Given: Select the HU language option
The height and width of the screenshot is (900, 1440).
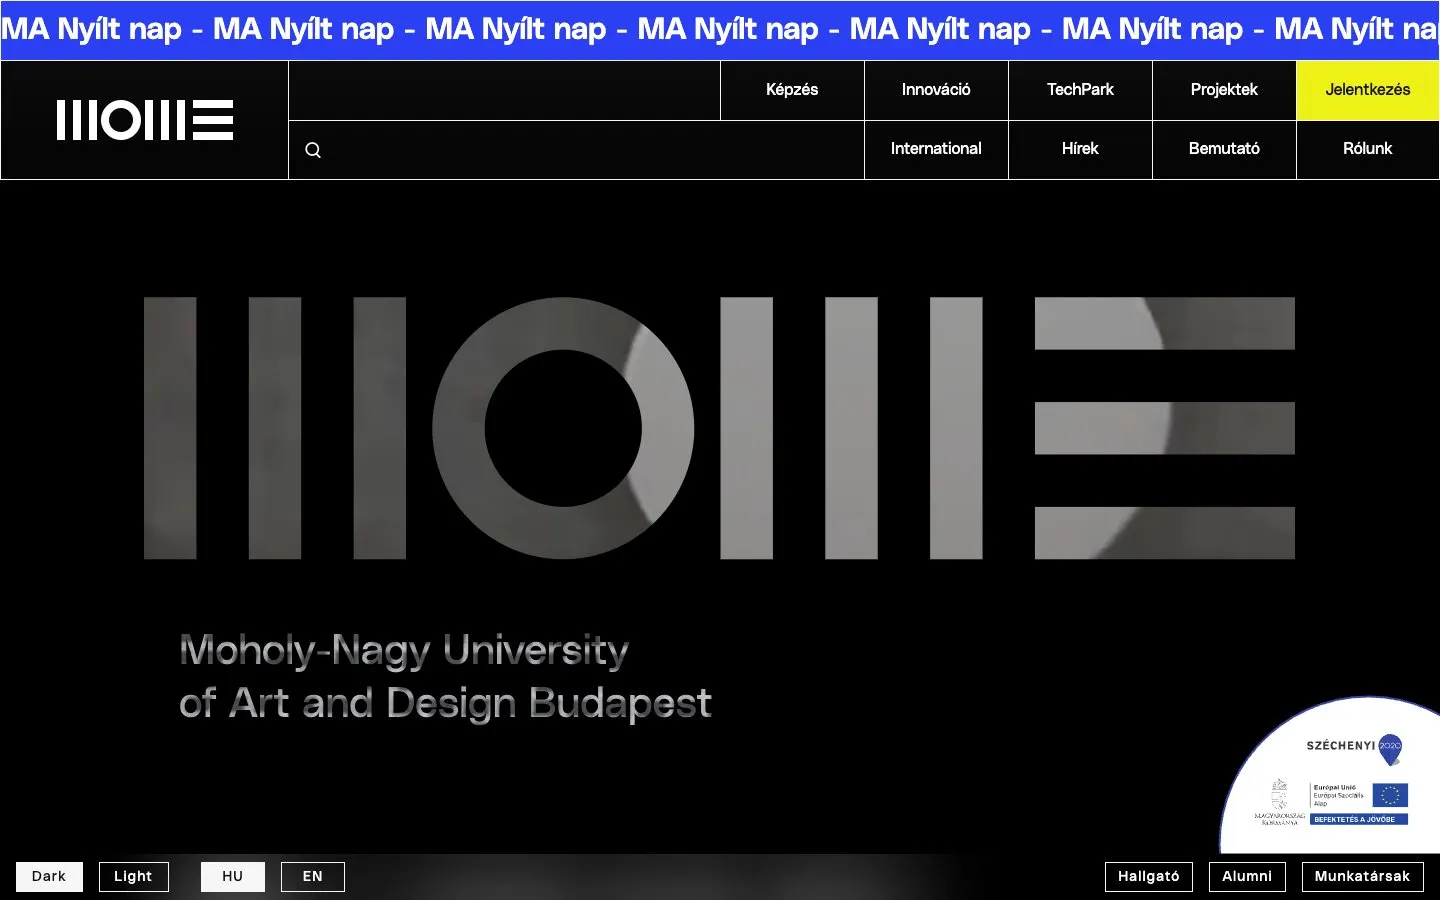Looking at the screenshot, I should (233, 877).
